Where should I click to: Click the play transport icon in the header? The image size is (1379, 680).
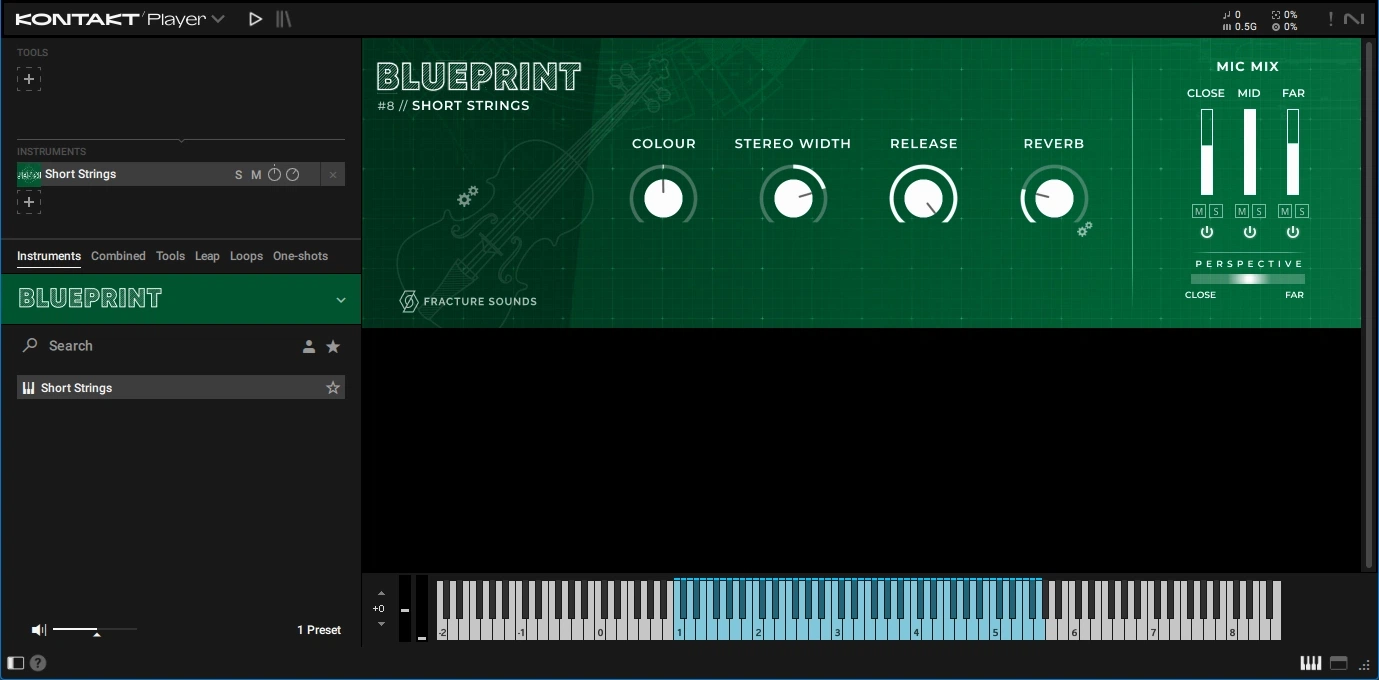tap(256, 19)
